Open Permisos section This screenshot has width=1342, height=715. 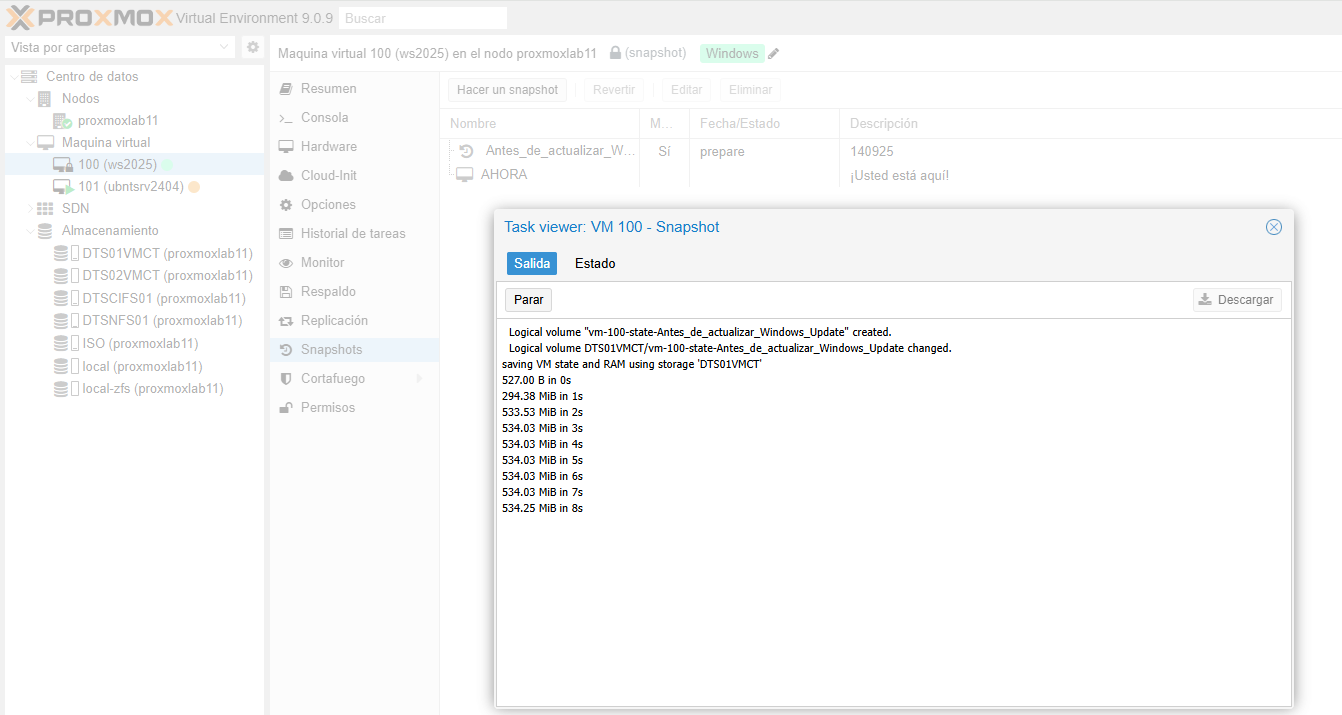click(x=354, y=407)
